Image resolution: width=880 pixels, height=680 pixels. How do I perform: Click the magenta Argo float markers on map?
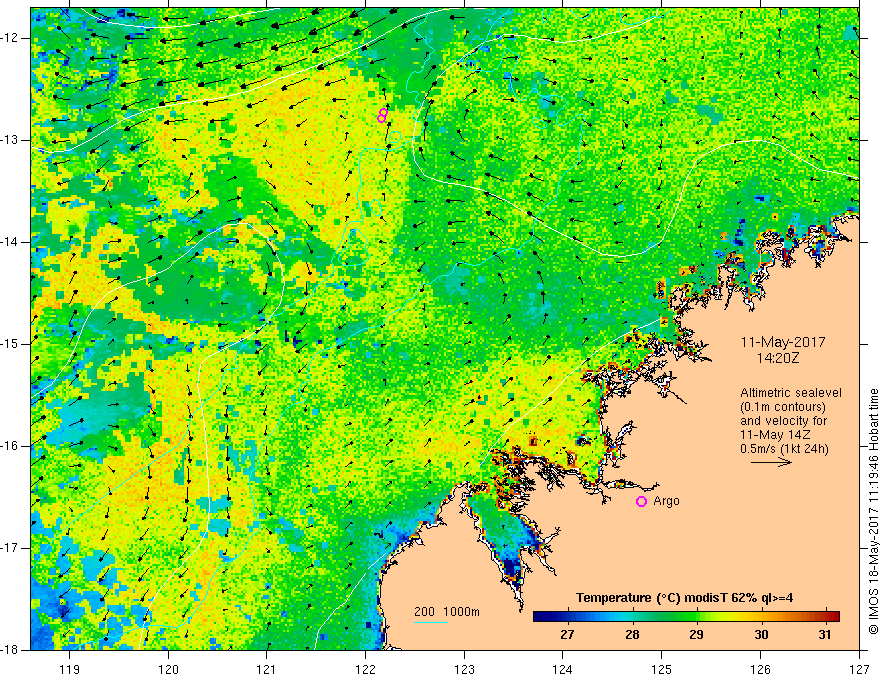(382, 115)
